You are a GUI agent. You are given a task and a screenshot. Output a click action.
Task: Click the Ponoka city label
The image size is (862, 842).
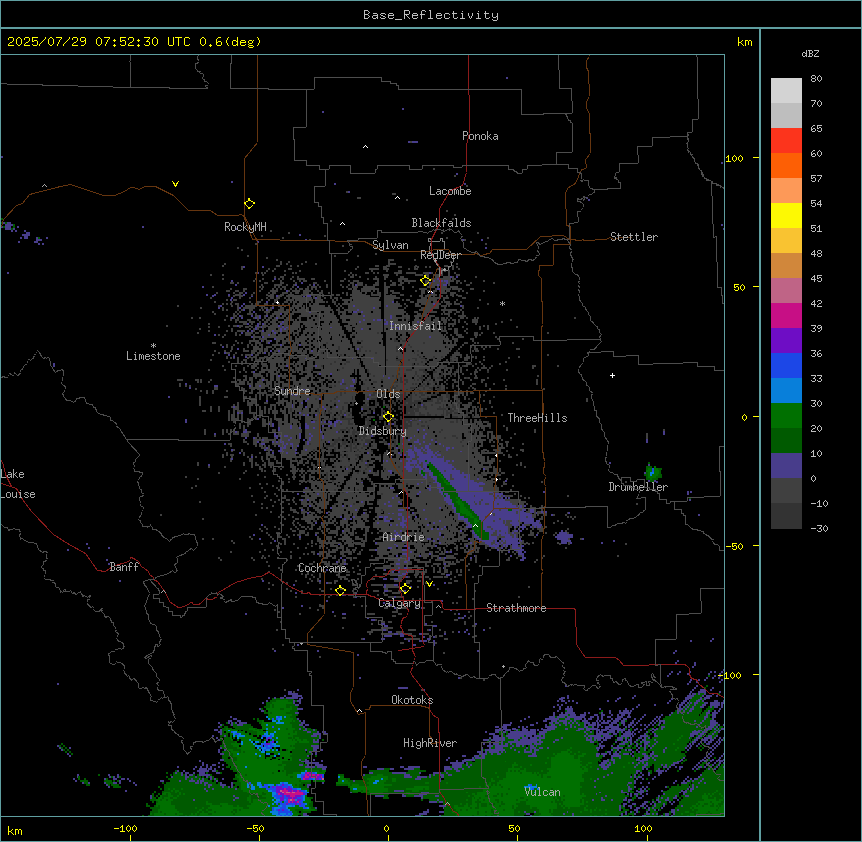click(480, 136)
